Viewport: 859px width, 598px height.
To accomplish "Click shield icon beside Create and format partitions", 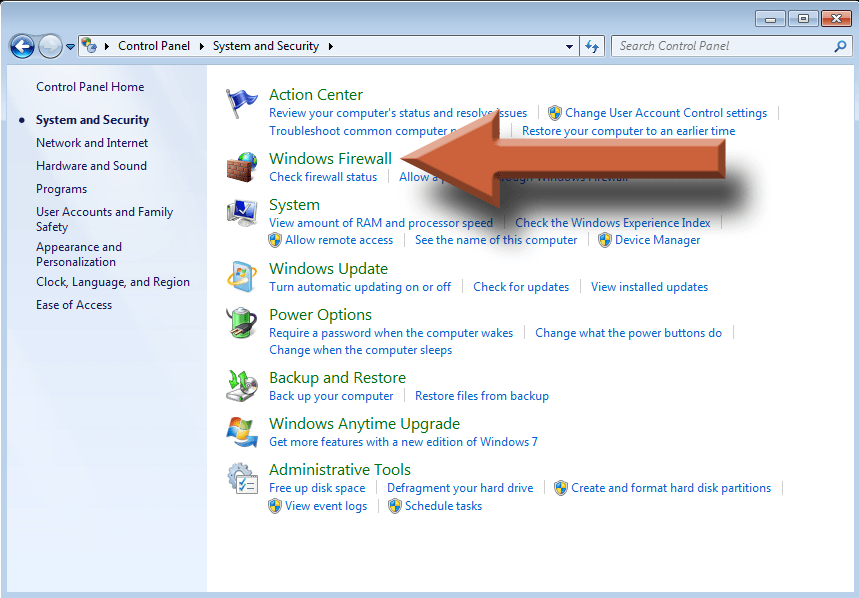I will click(x=561, y=488).
